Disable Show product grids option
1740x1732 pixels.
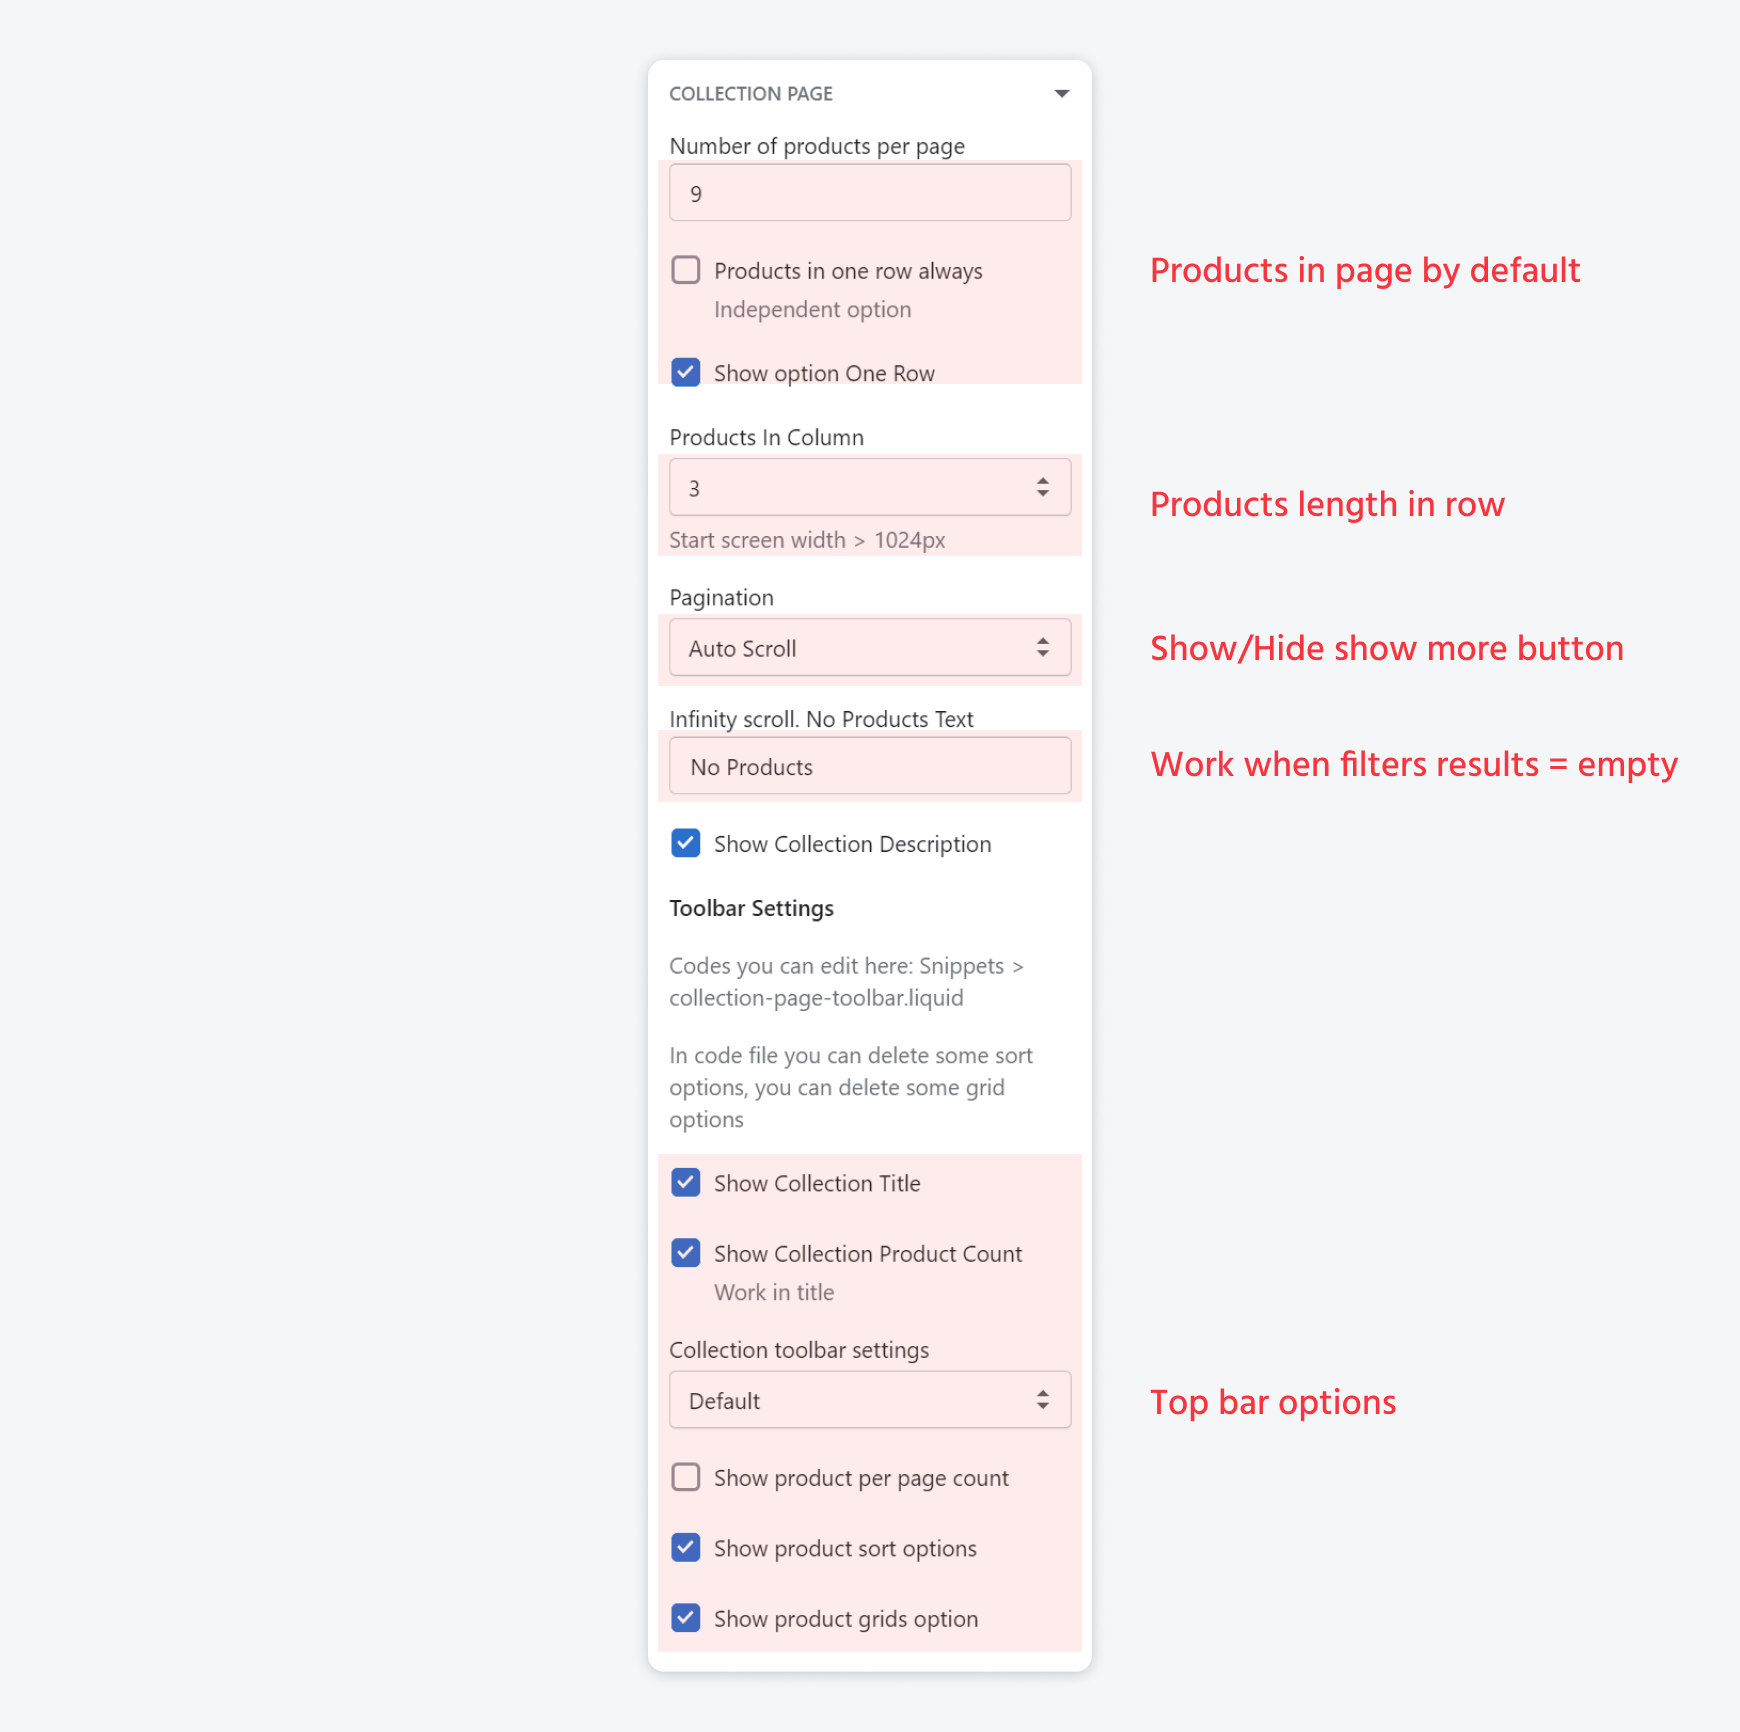tap(686, 1618)
